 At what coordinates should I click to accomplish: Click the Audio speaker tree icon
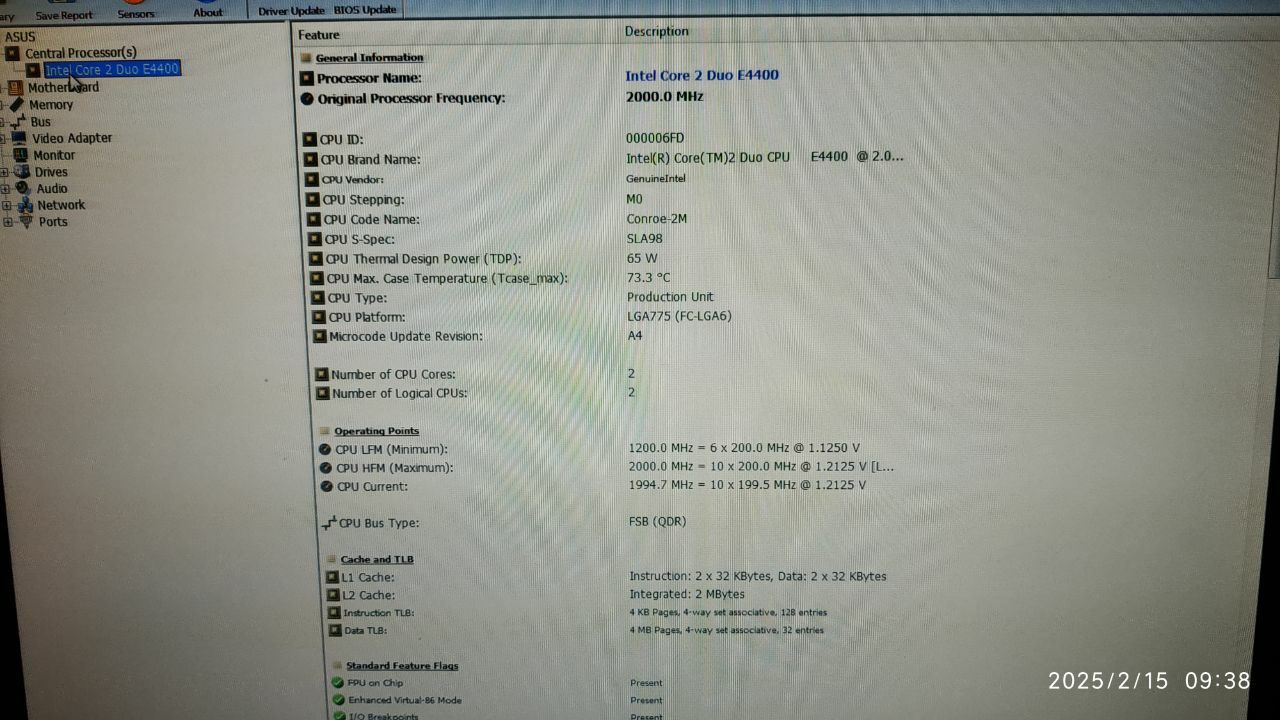(23, 188)
